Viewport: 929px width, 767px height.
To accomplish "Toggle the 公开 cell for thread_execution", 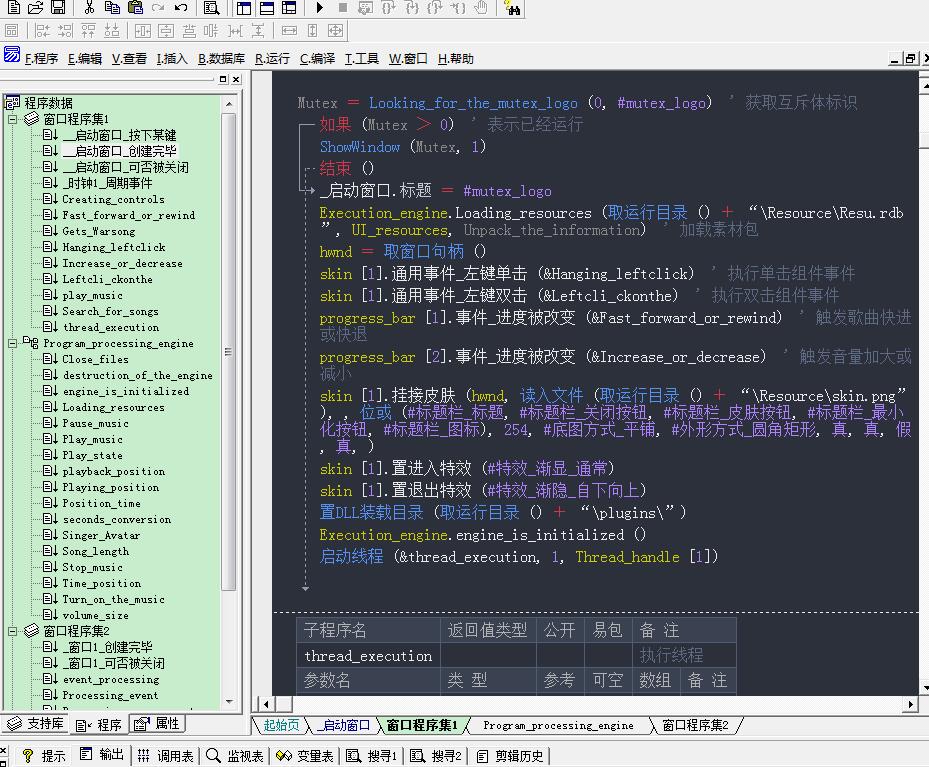I will (x=558, y=656).
